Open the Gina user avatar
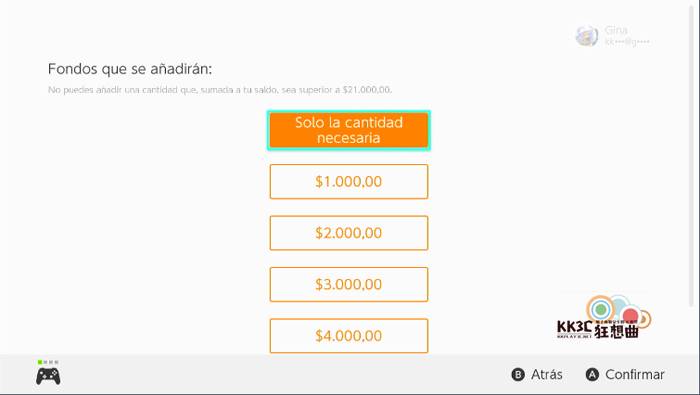 click(x=587, y=36)
